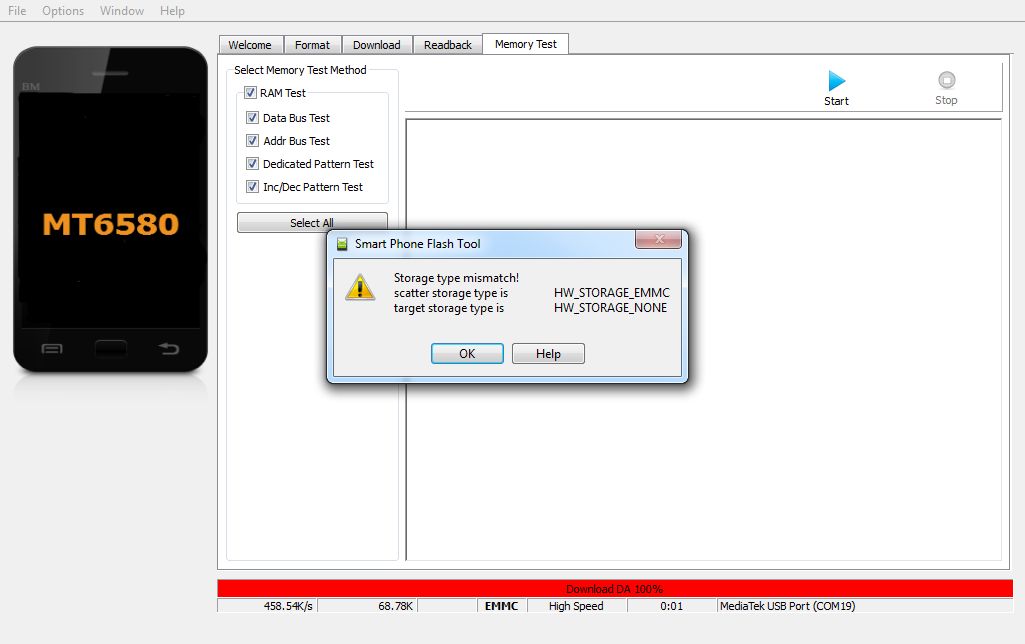Click the blue Start play icon
The width and height of the screenshot is (1025, 644).
(837, 80)
